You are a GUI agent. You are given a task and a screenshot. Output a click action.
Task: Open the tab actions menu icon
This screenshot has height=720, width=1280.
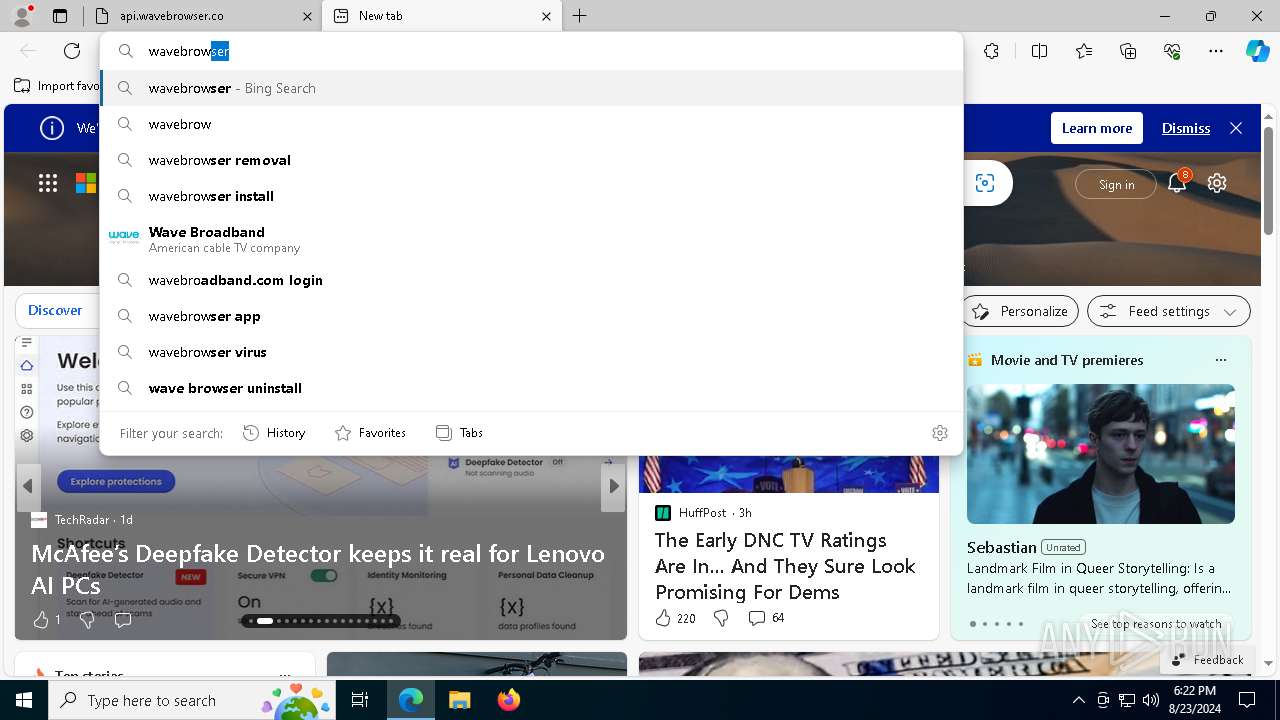pyautogui.click(x=60, y=16)
